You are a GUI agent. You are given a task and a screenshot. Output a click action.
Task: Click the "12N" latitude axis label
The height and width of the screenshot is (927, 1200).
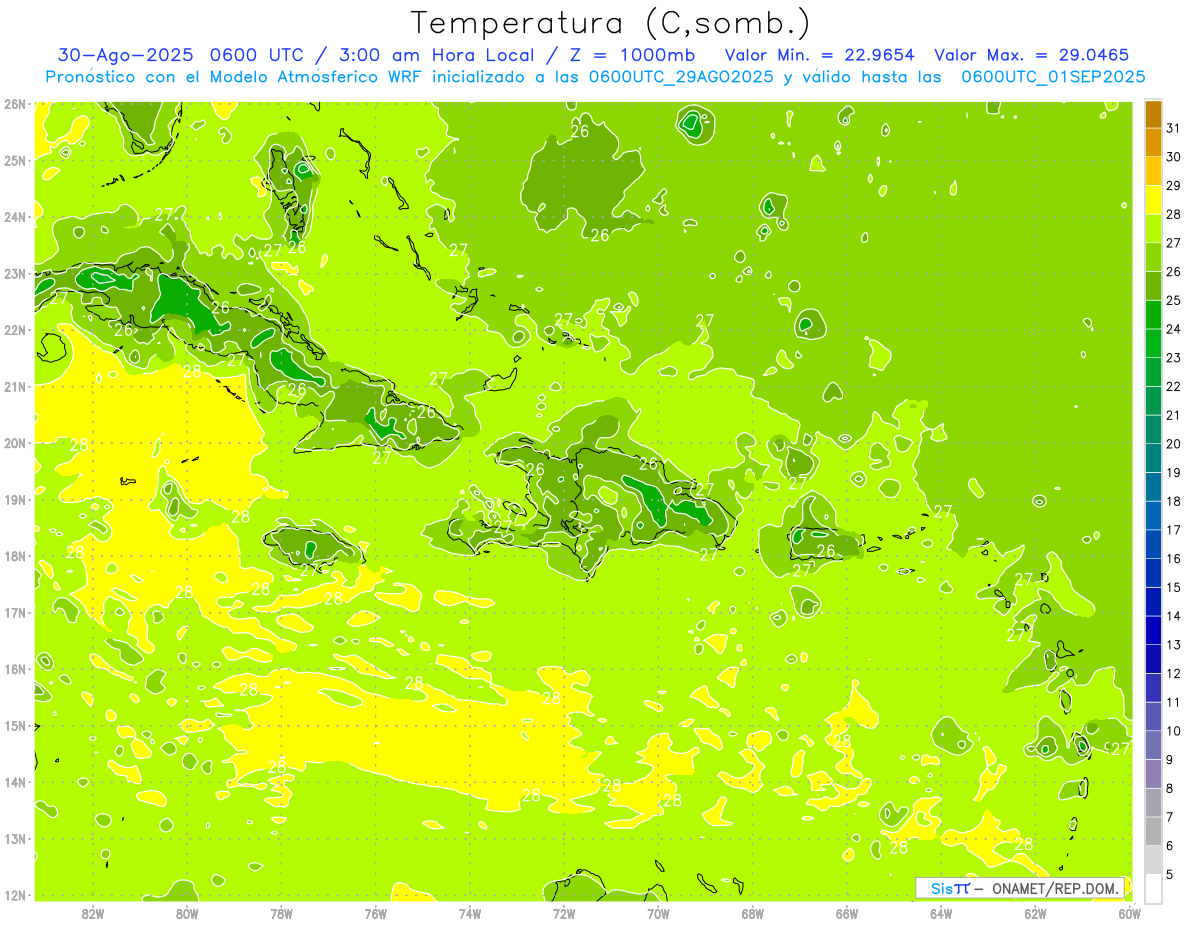click(x=15, y=895)
